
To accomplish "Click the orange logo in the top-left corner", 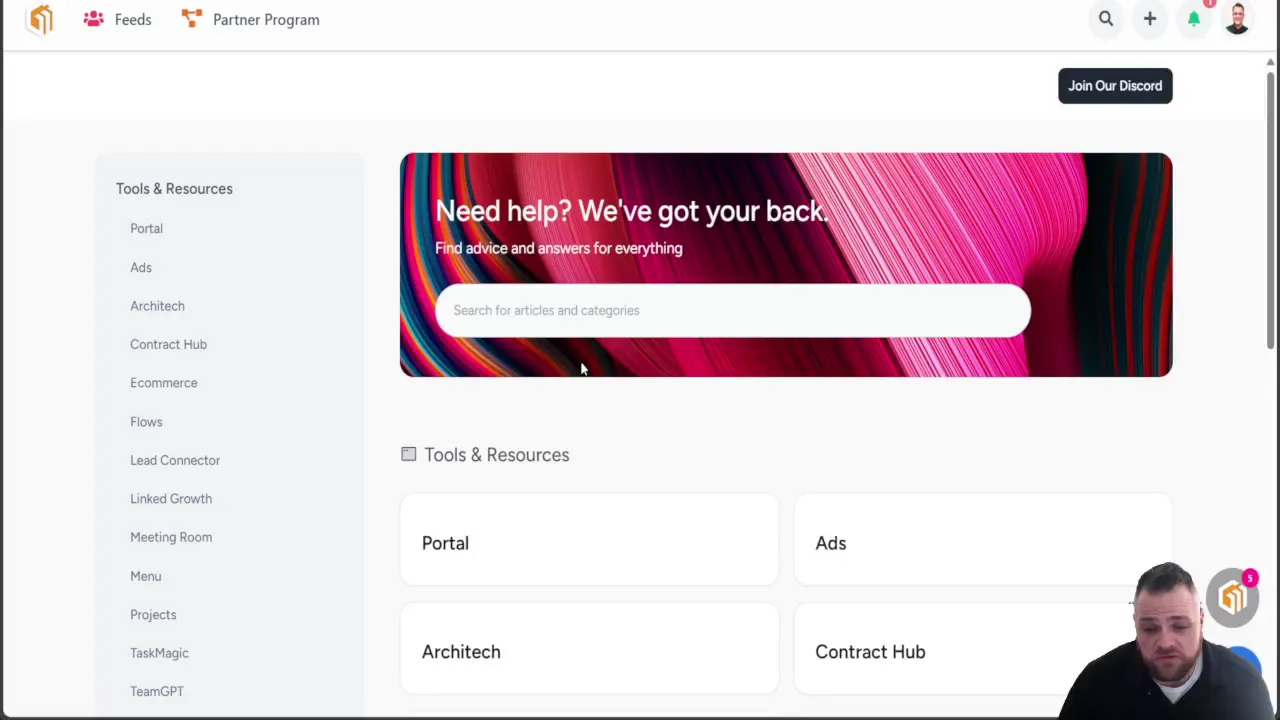I will pos(40,19).
